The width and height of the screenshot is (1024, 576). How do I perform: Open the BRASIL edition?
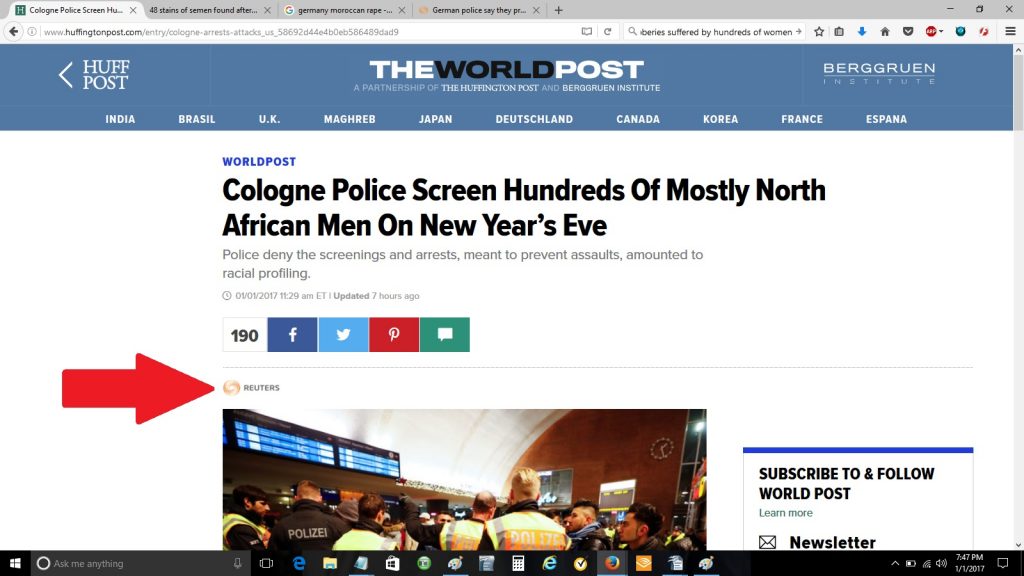tap(197, 119)
